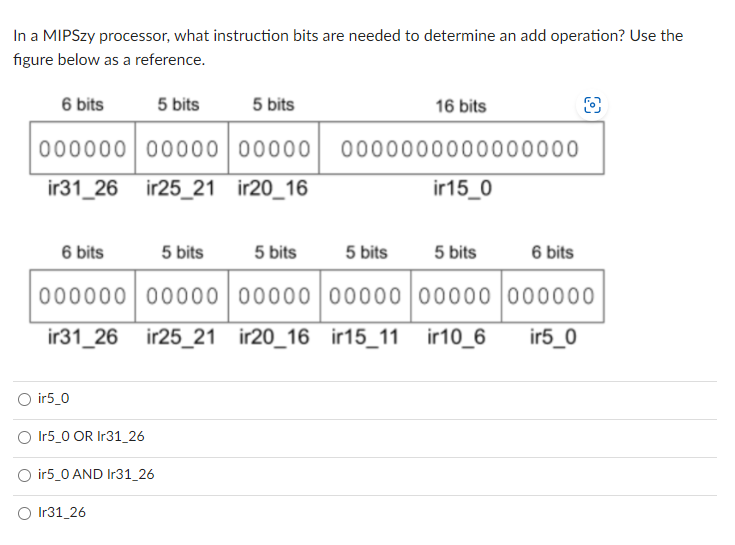This screenshot has height=545, width=735.
Task: Click the 'ir15_0' label under the top diagram
Action: [463, 188]
